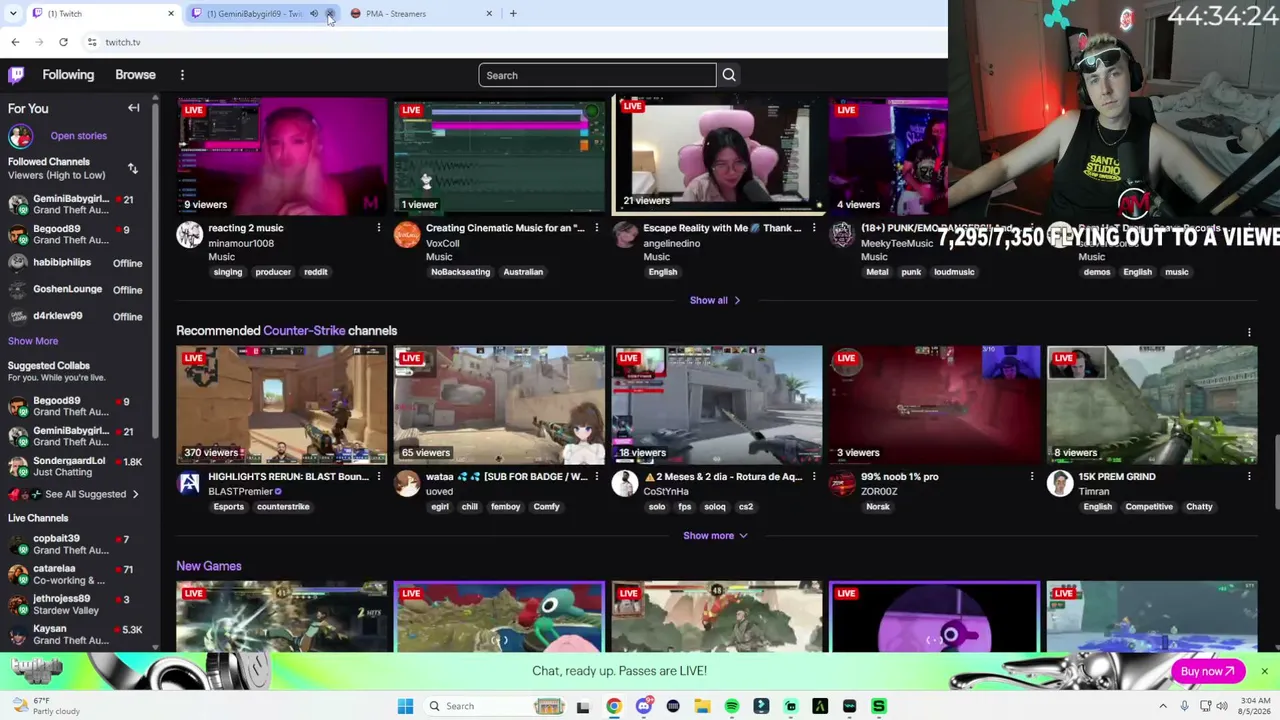Image resolution: width=1280 pixels, height=720 pixels.
Task: Sort followed channels with the arrows icon
Action: point(133,168)
